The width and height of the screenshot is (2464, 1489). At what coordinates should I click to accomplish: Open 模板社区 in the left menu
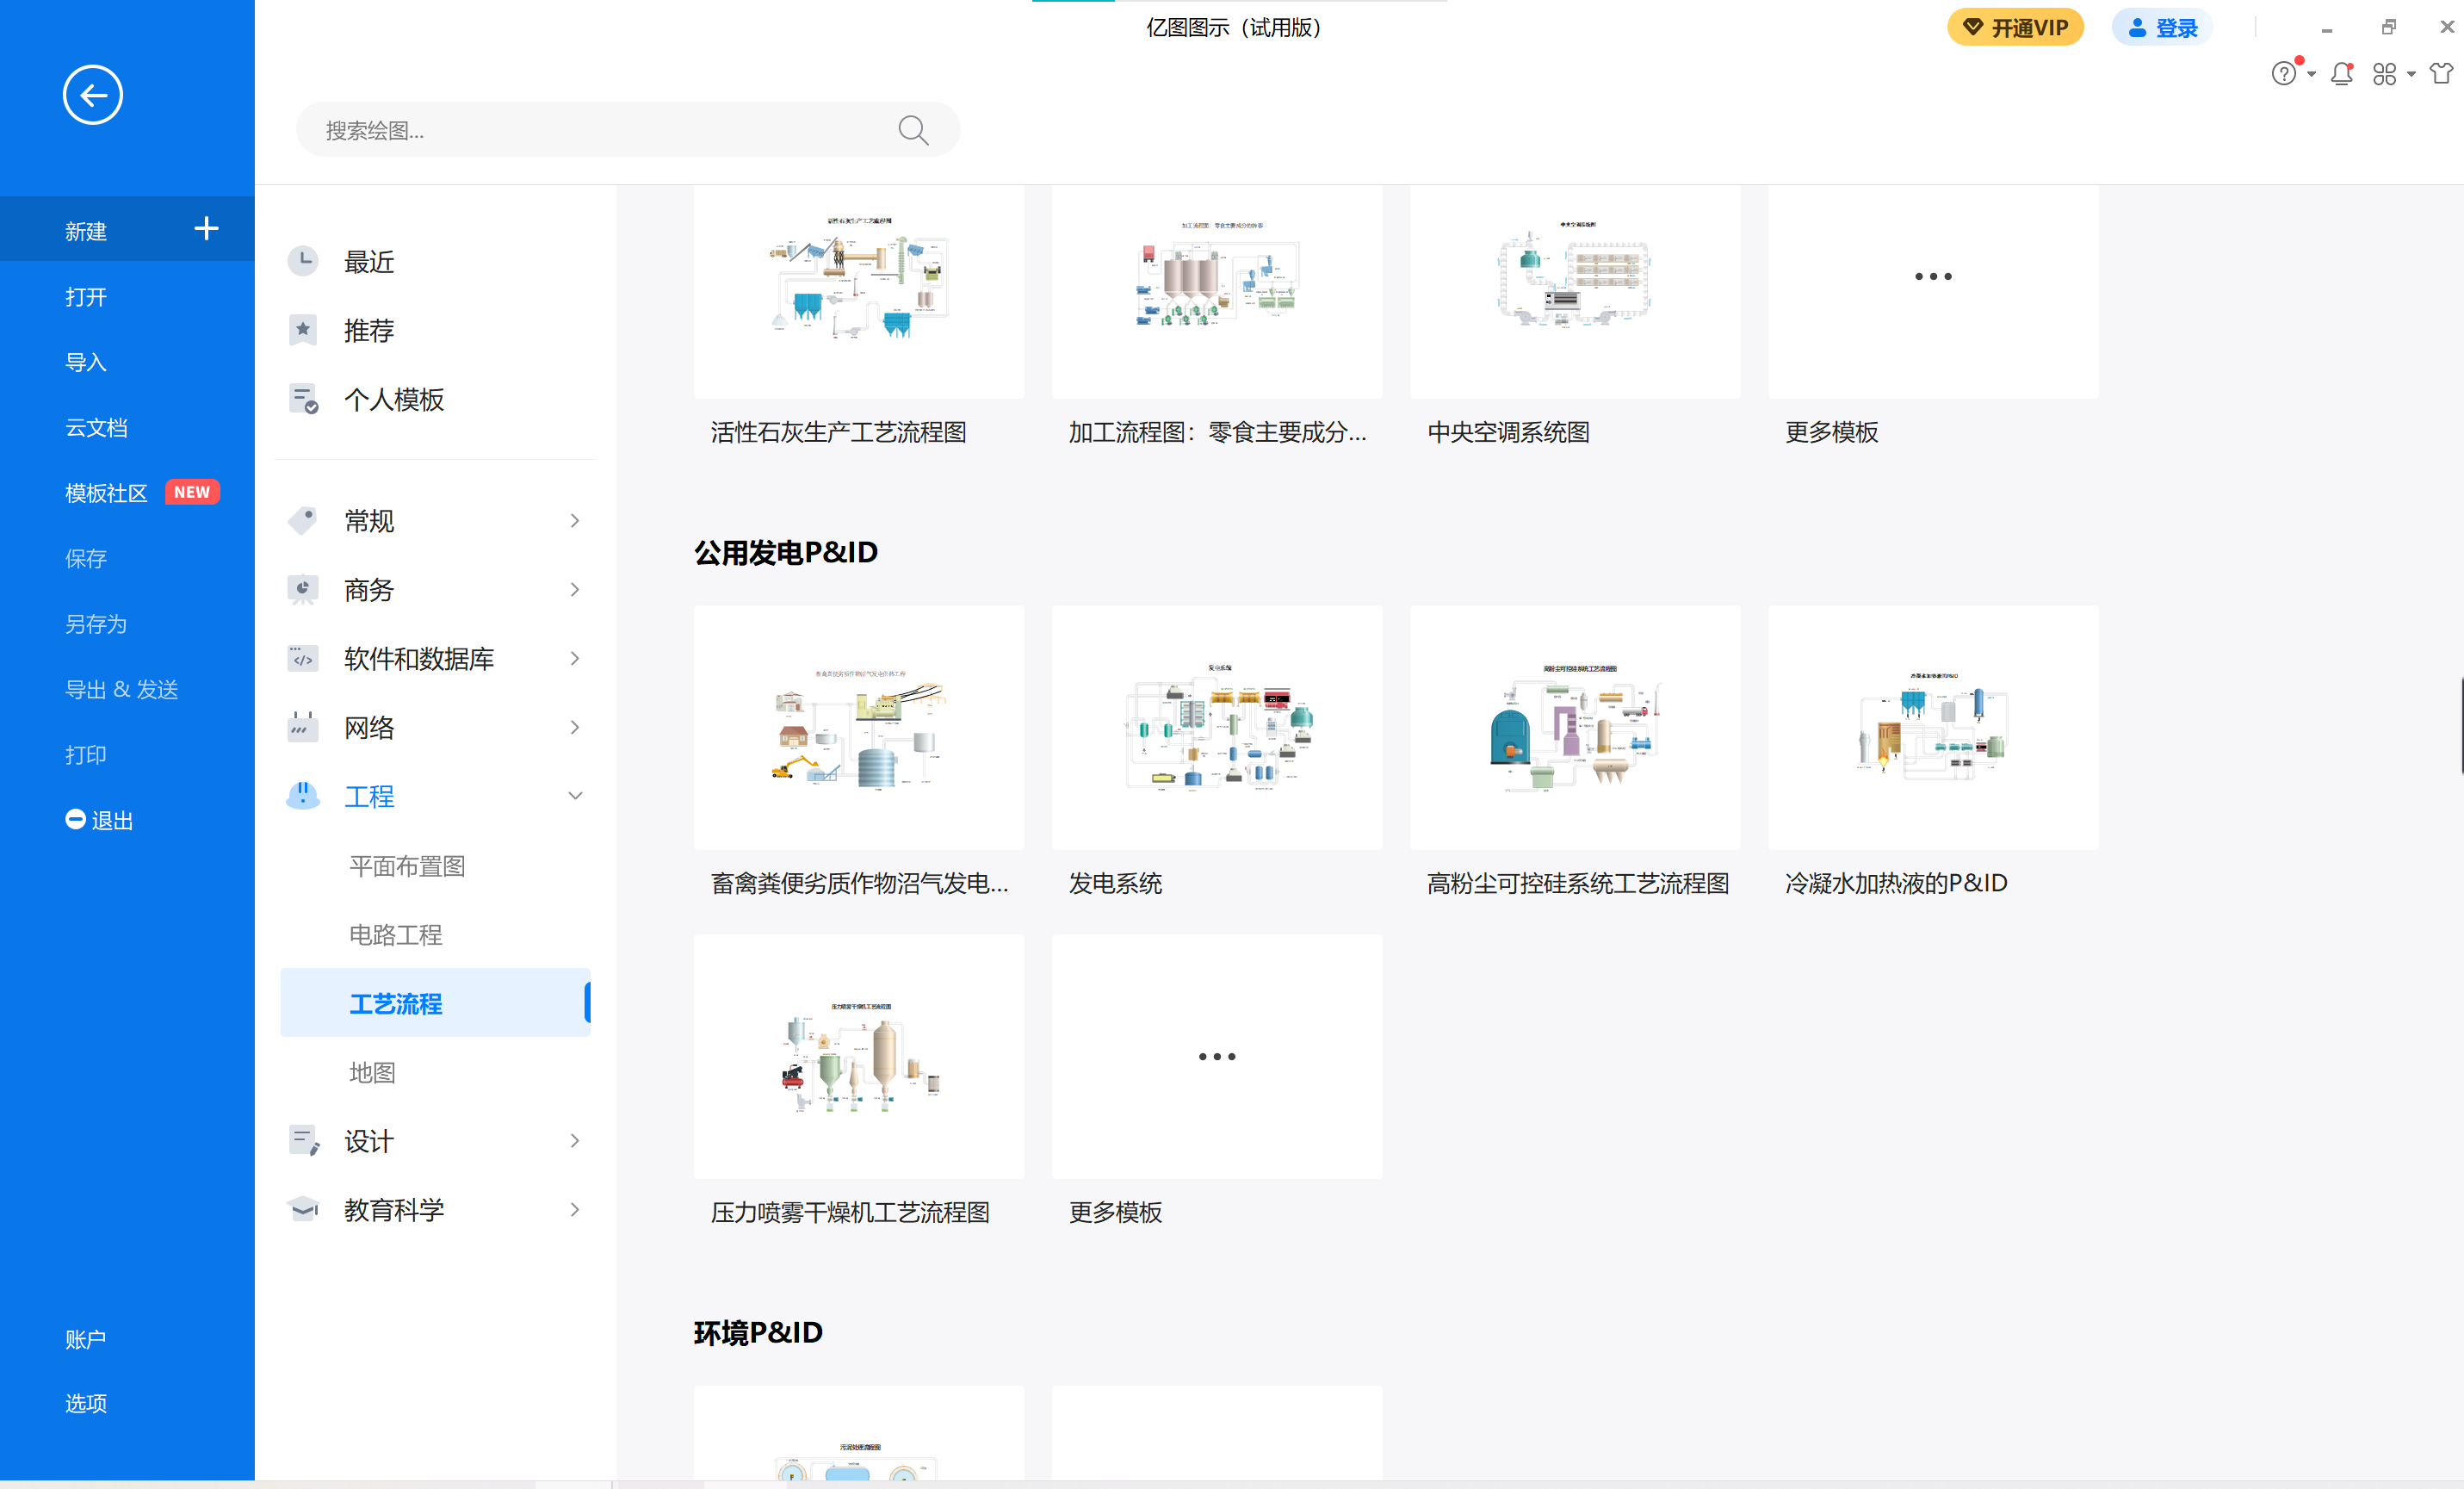click(x=106, y=493)
